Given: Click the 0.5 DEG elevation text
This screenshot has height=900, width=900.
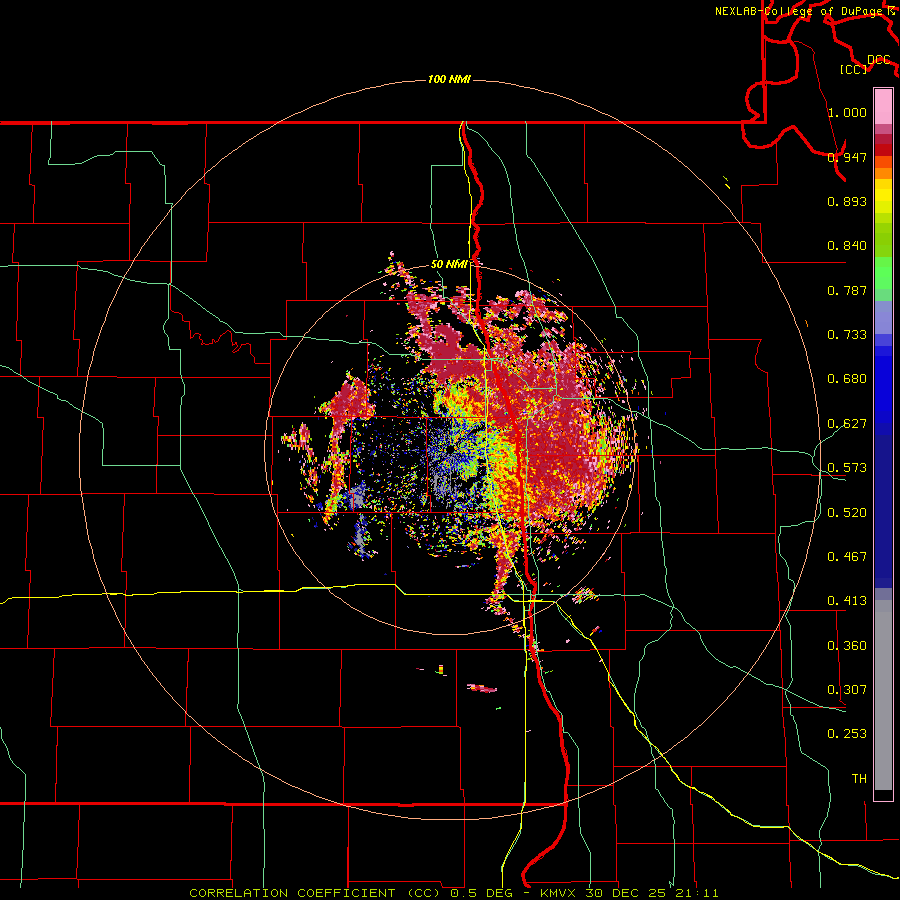Looking at the screenshot, I should pos(481,893).
